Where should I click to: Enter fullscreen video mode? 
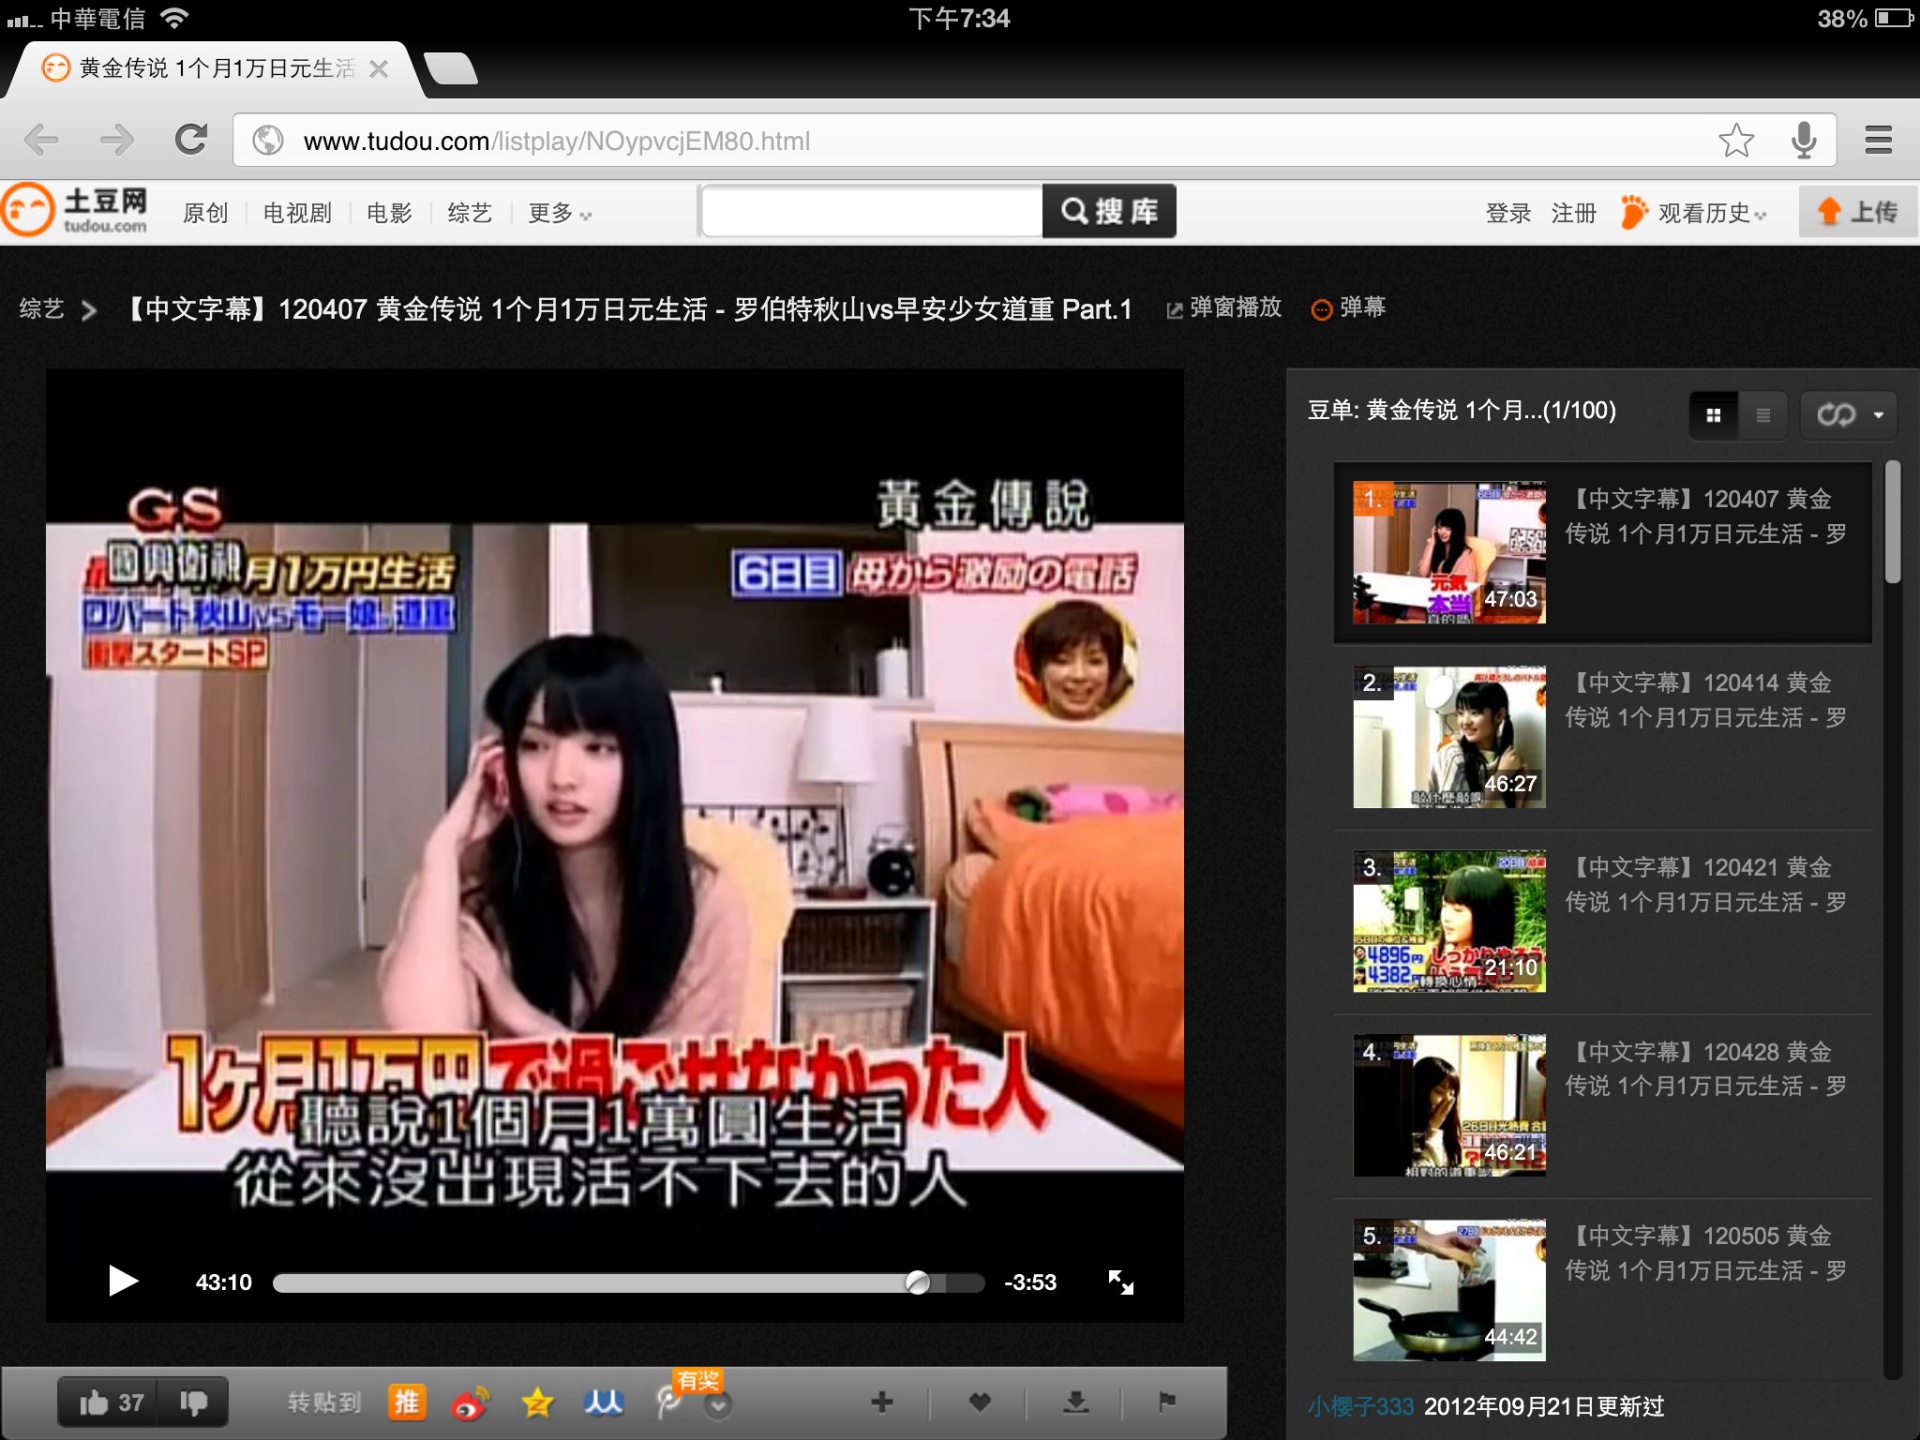click(x=1121, y=1282)
